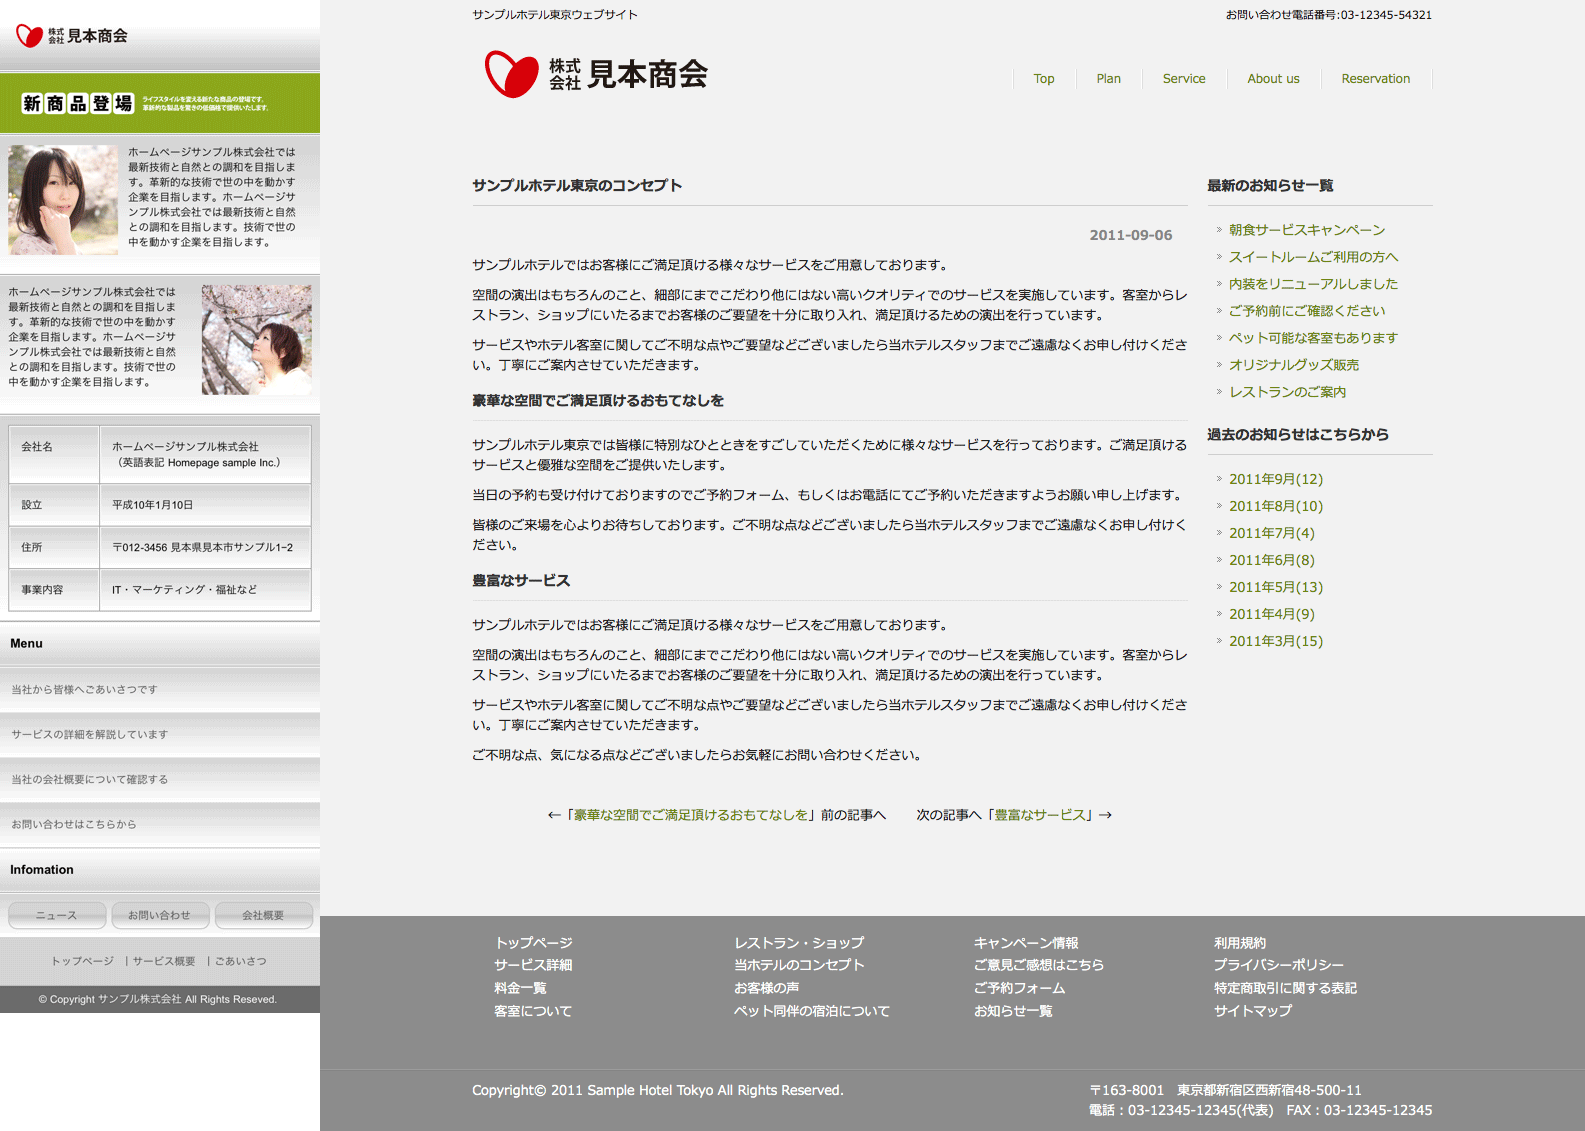Viewport: 1585px width, 1131px height.
Task: Open the Plan navigation tab
Action: click(1108, 79)
